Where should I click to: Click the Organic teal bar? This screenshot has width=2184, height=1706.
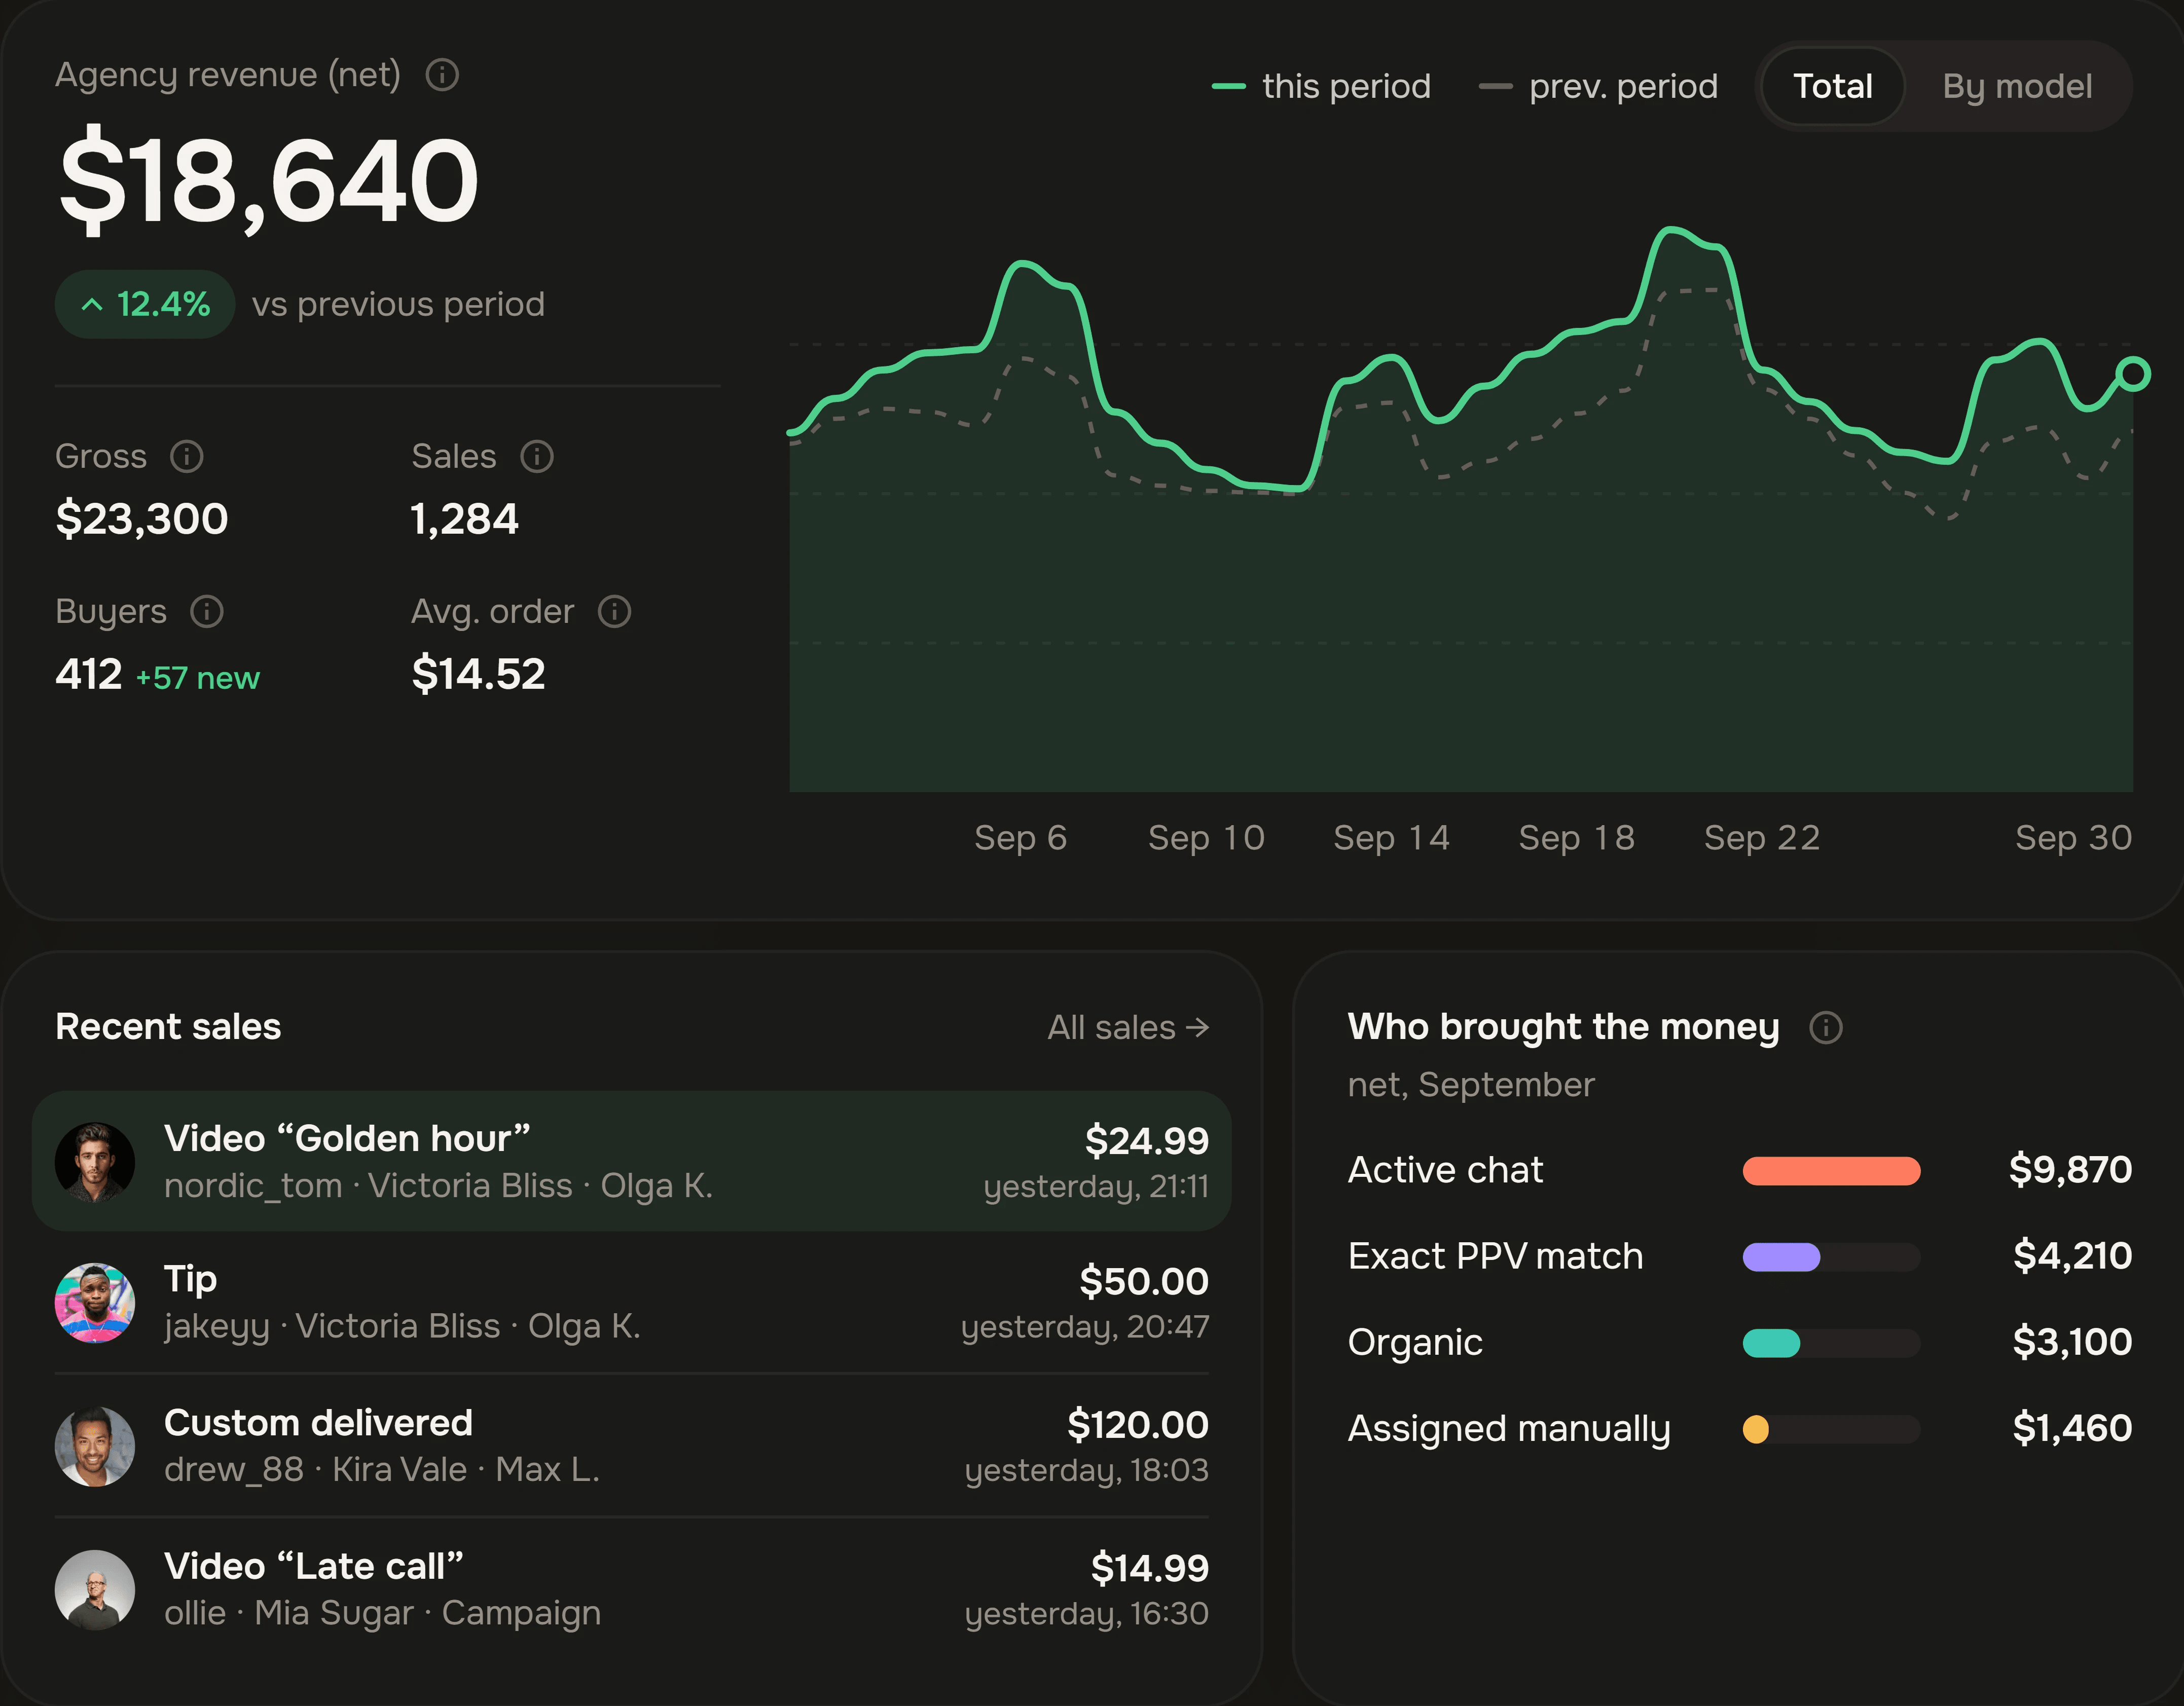click(1771, 1343)
